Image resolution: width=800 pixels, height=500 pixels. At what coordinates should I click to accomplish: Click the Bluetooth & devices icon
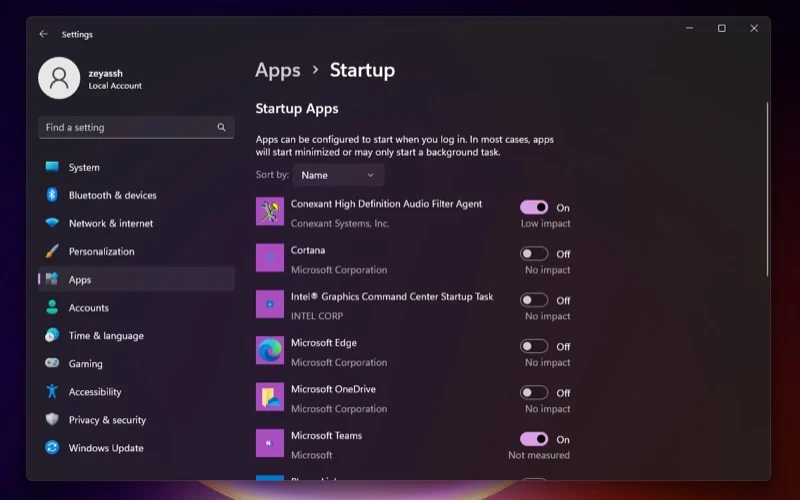pyautogui.click(x=52, y=195)
